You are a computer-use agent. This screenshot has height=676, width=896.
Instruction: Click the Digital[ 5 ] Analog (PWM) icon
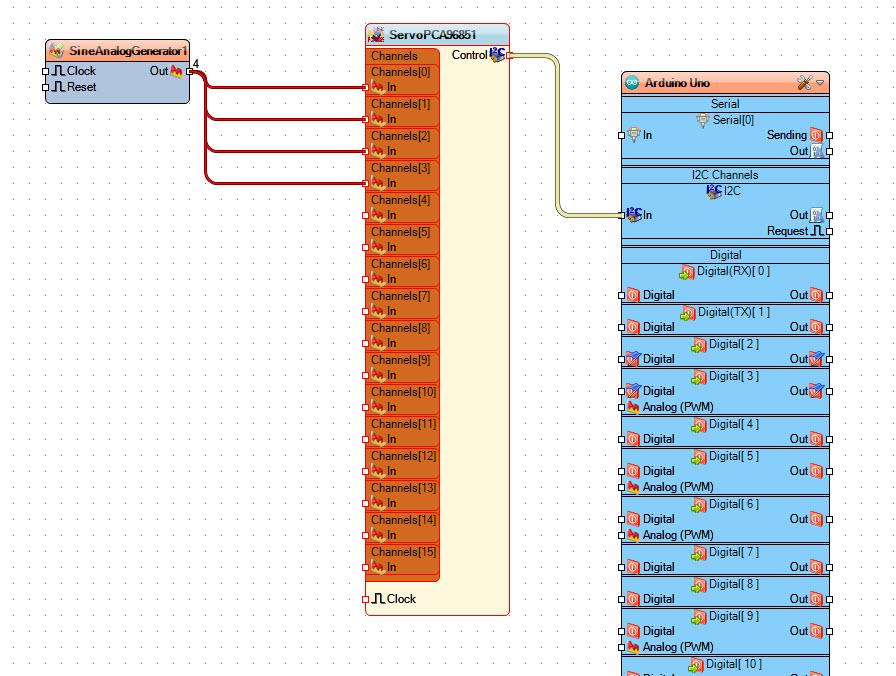[x=633, y=487]
